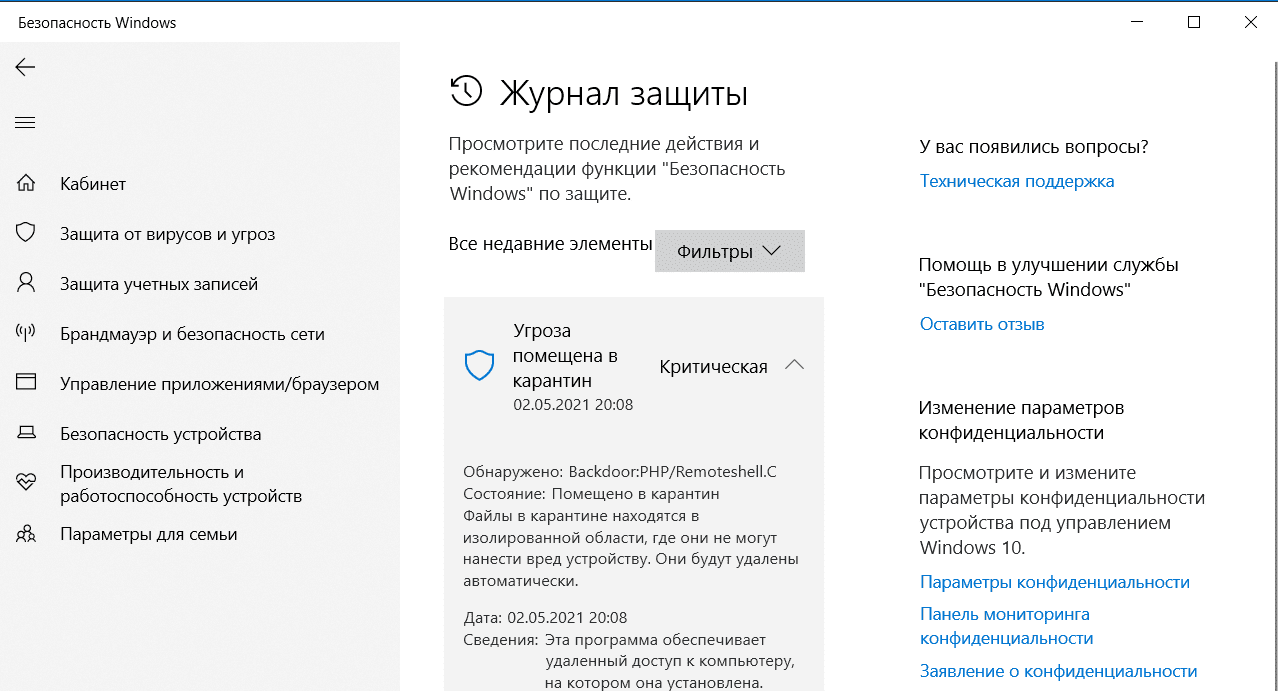Click the account protection person icon

pyautogui.click(x=26, y=284)
